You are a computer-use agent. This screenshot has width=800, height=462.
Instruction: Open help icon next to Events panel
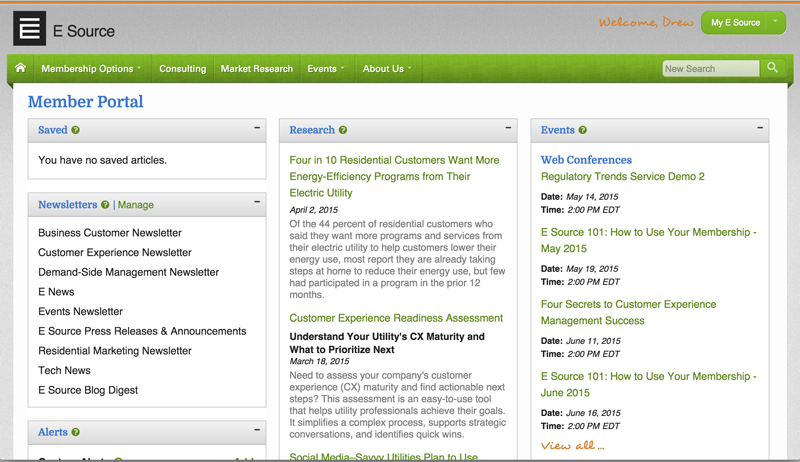point(583,130)
